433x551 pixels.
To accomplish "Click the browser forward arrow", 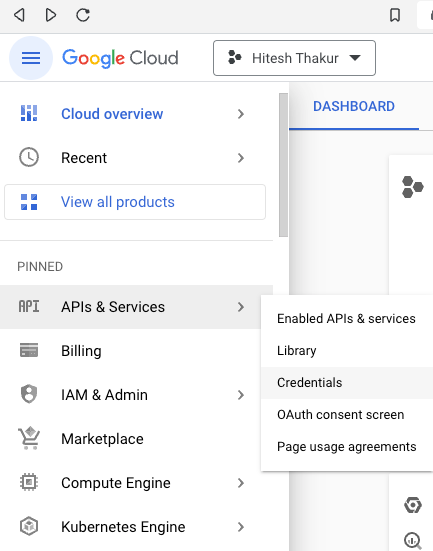I will (51, 15).
